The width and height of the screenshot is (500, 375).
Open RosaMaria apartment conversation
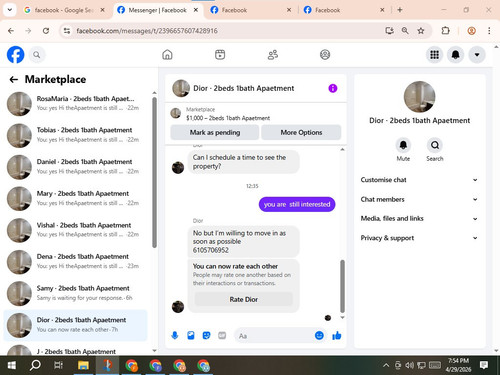(x=75, y=104)
